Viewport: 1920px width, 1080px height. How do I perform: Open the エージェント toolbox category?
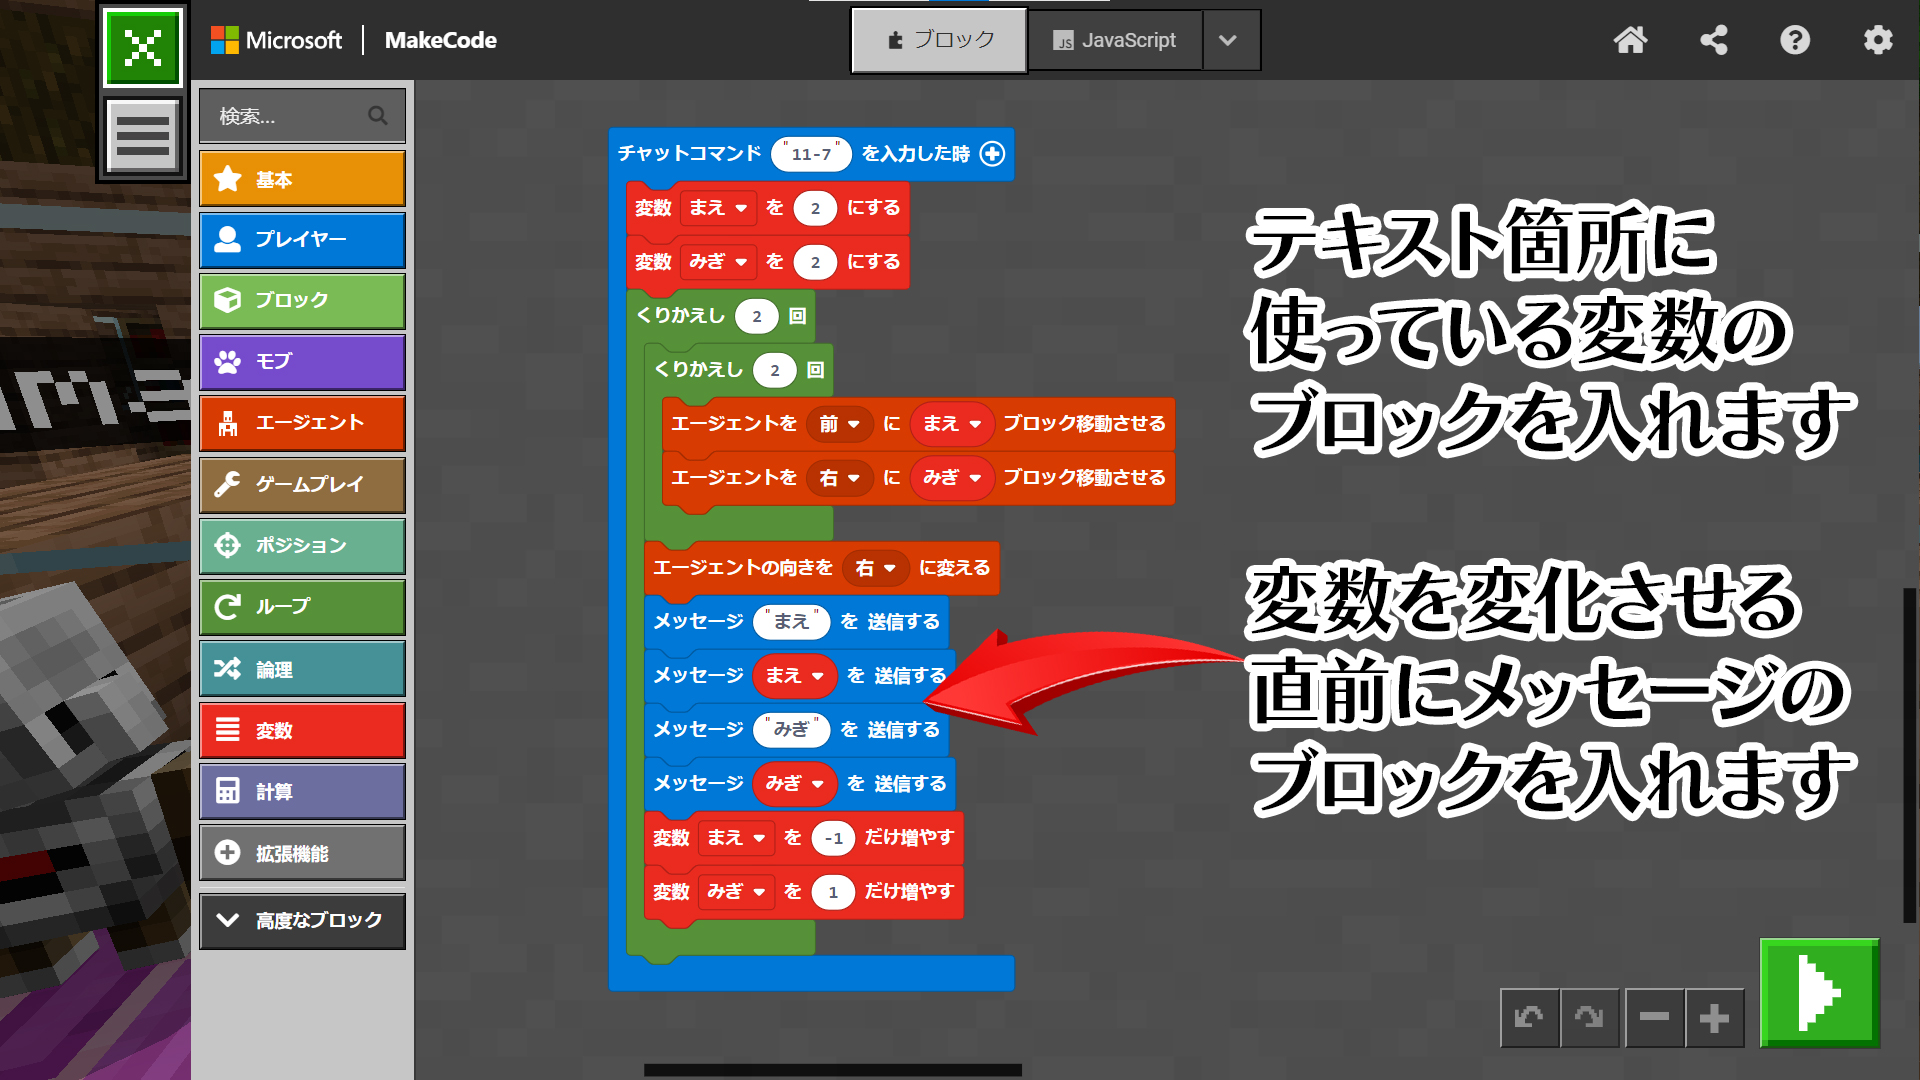pyautogui.click(x=302, y=423)
